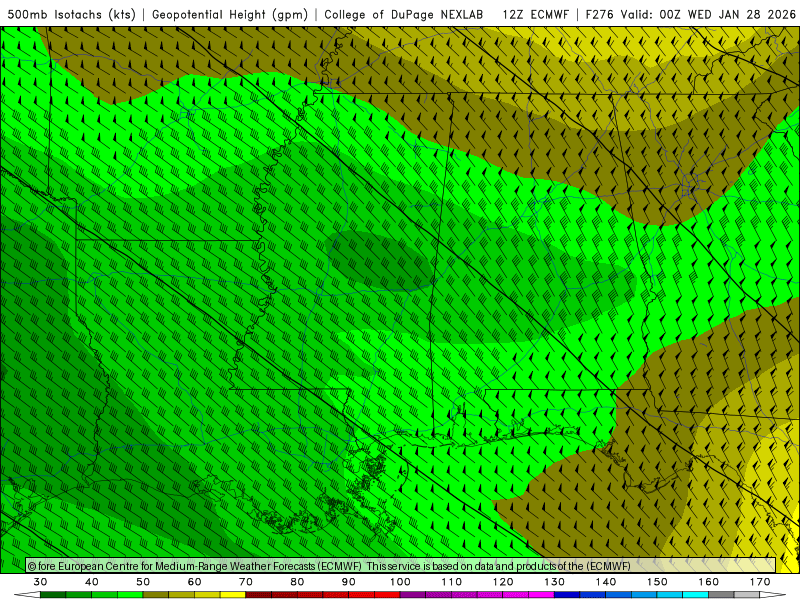The width and height of the screenshot is (800, 600).
Task: Click the legend value '120'
Action: pyautogui.click(x=503, y=582)
